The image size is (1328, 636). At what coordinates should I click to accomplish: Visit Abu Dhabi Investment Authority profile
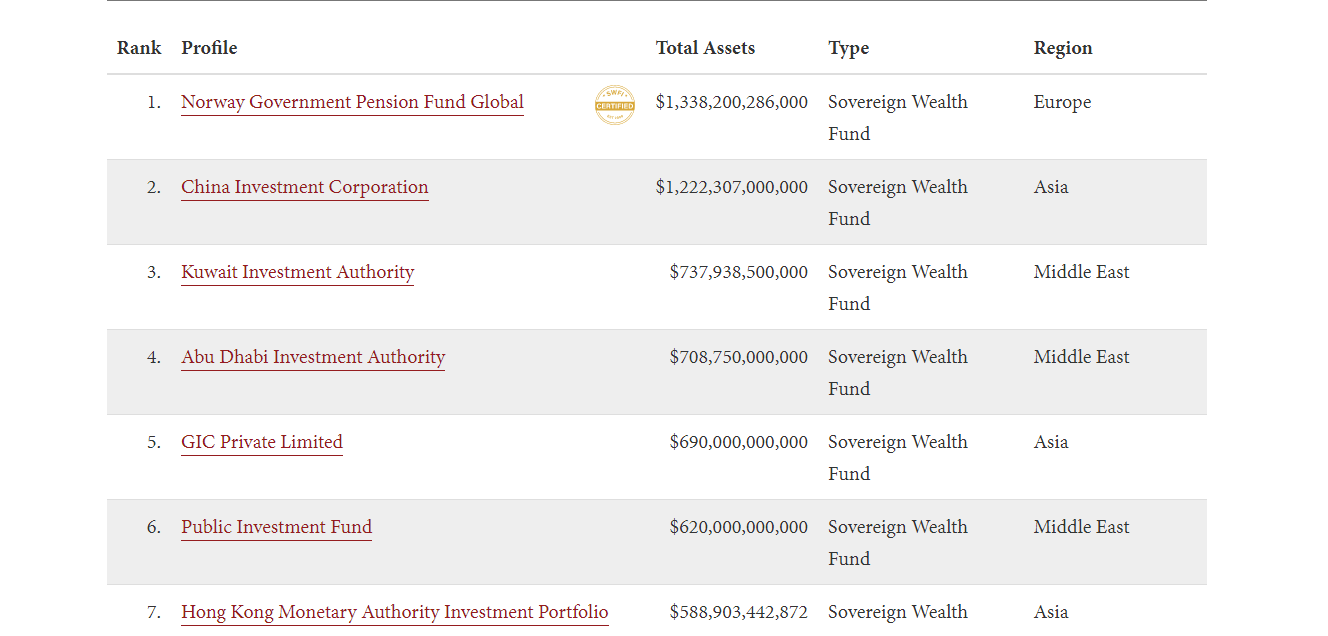tap(313, 357)
